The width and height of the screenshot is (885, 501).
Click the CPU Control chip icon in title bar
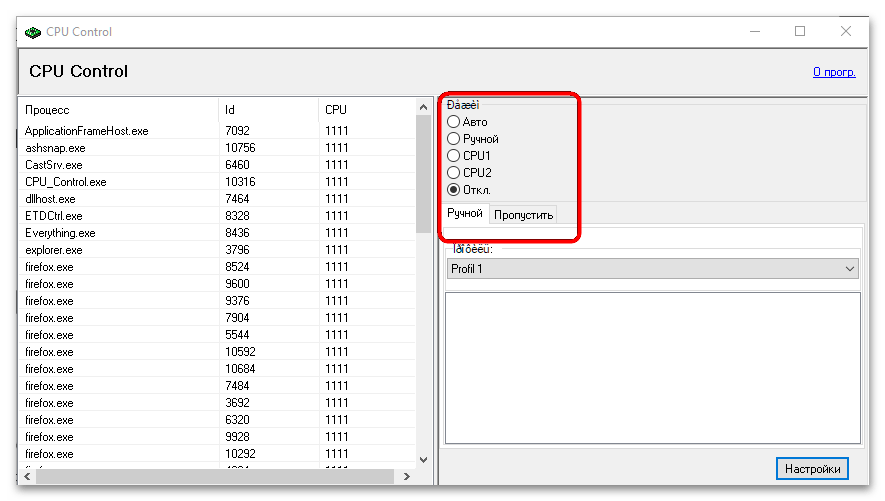coord(33,32)
